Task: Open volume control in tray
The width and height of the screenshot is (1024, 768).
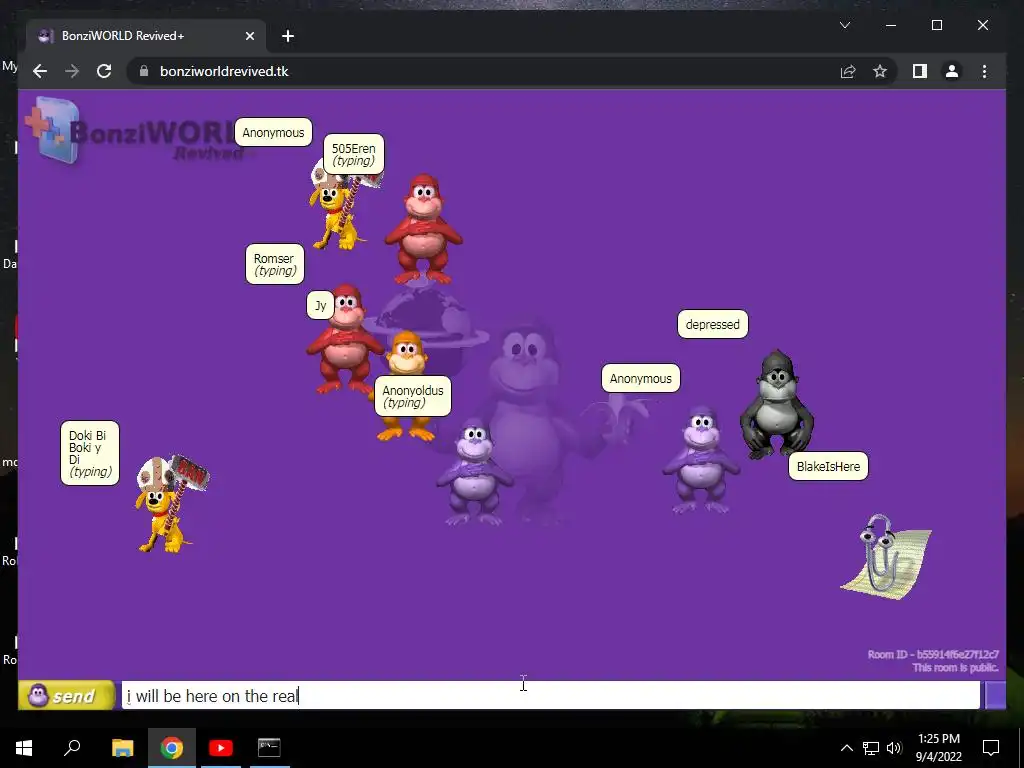Action: point(894,748)
